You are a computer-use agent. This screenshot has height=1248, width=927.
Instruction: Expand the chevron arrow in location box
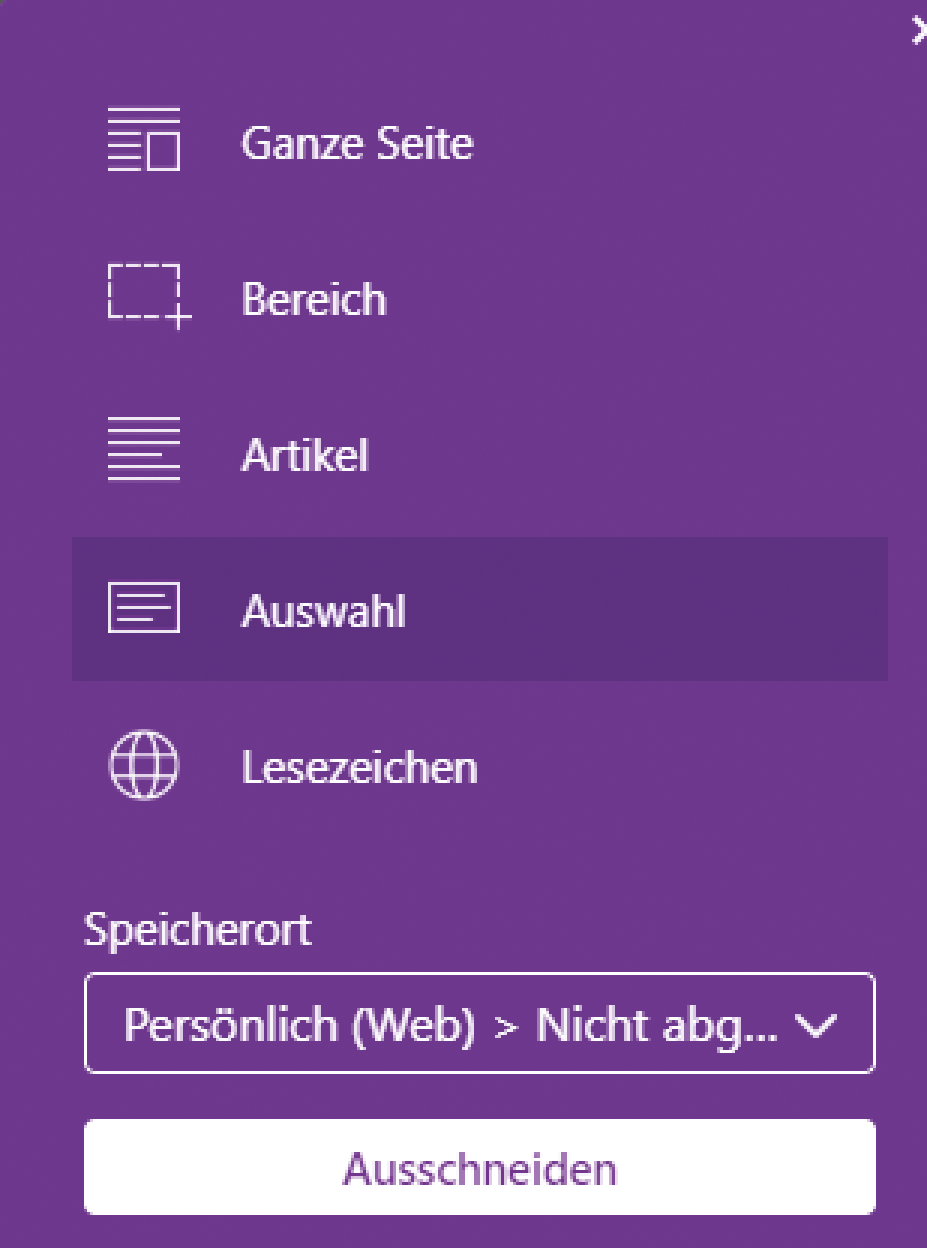816,1026
